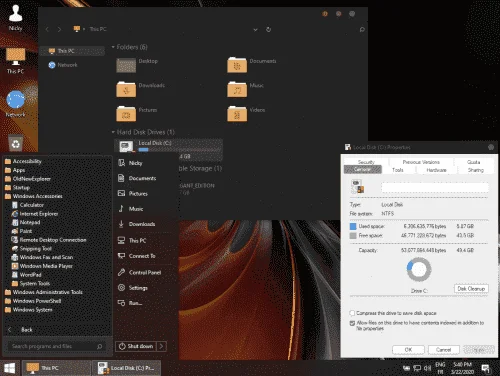Open the address bar history dropdown
Screen dimensions: 500x376
(255, 30)
